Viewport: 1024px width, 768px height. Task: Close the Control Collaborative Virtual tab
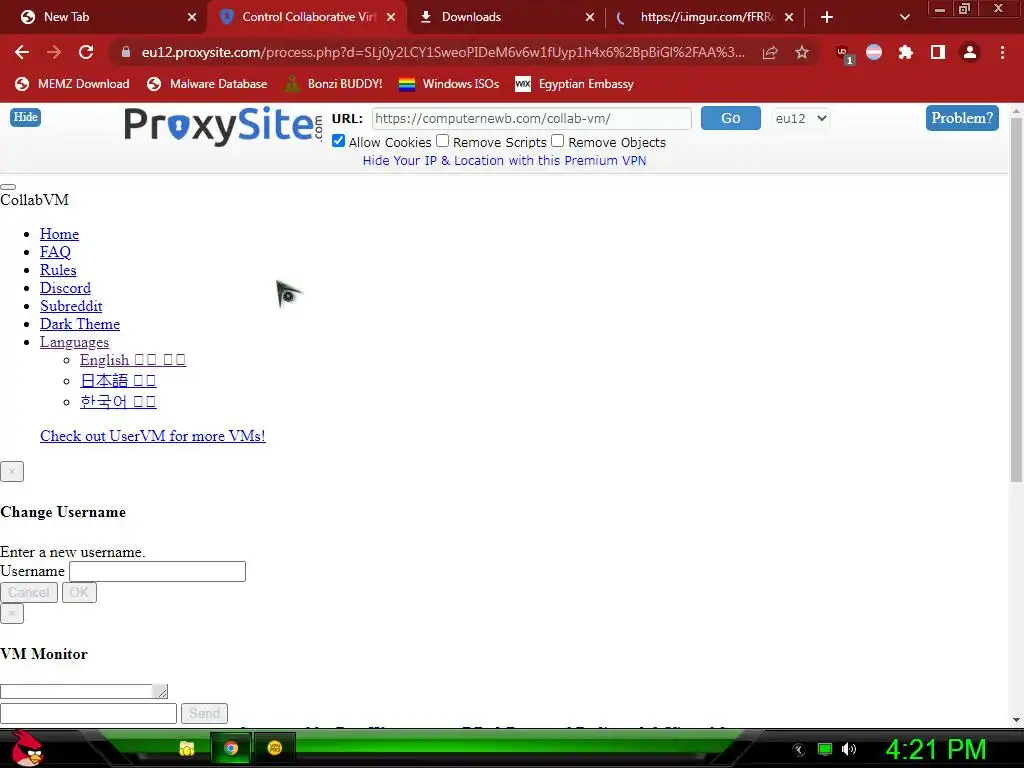click(x=391, y=17)
